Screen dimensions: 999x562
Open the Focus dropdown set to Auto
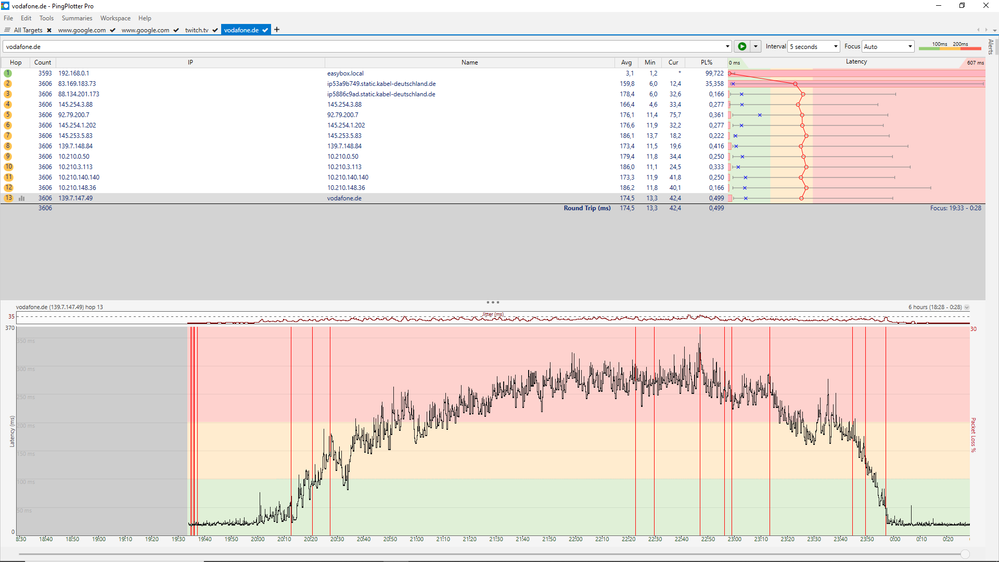point(887,46)
